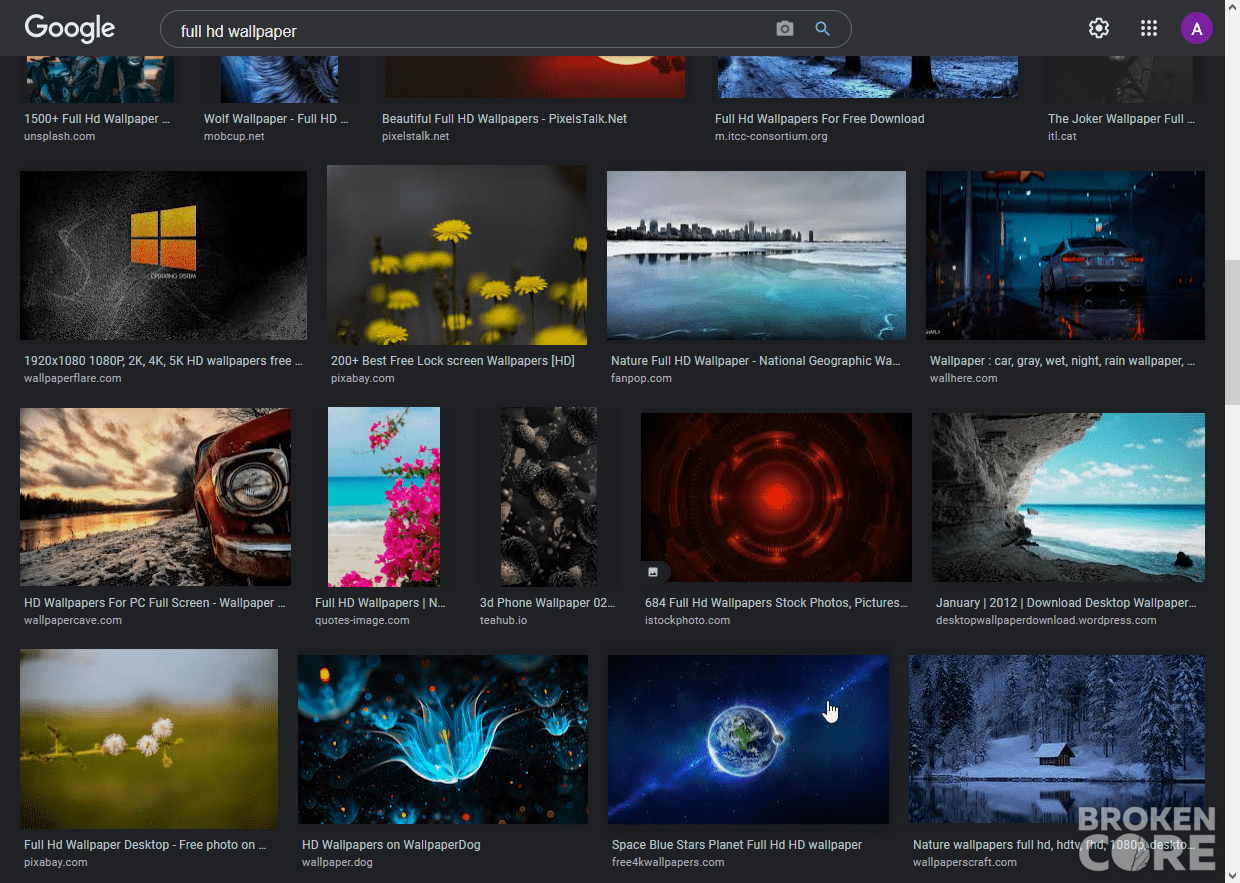Open search by image camera icon
This screenshot has width=1240, height=883.
[785, 29]
